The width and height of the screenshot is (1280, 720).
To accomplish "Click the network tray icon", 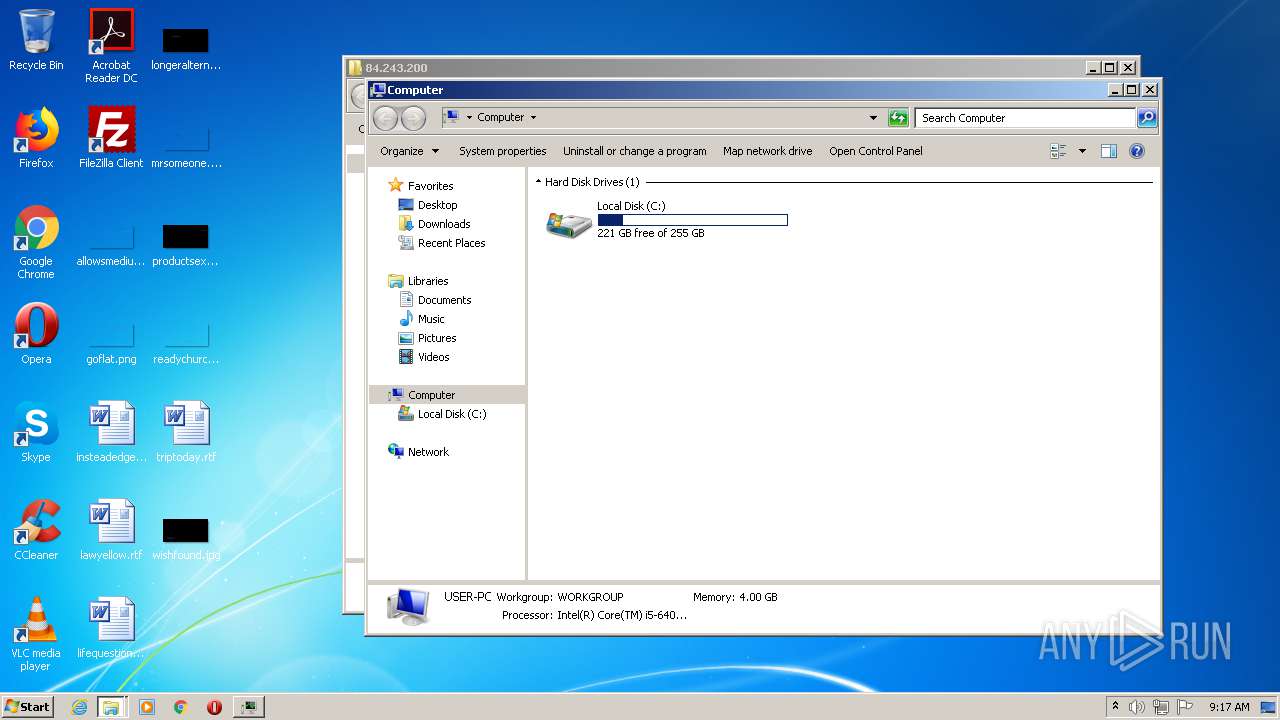I will (x=1161, y=707).
